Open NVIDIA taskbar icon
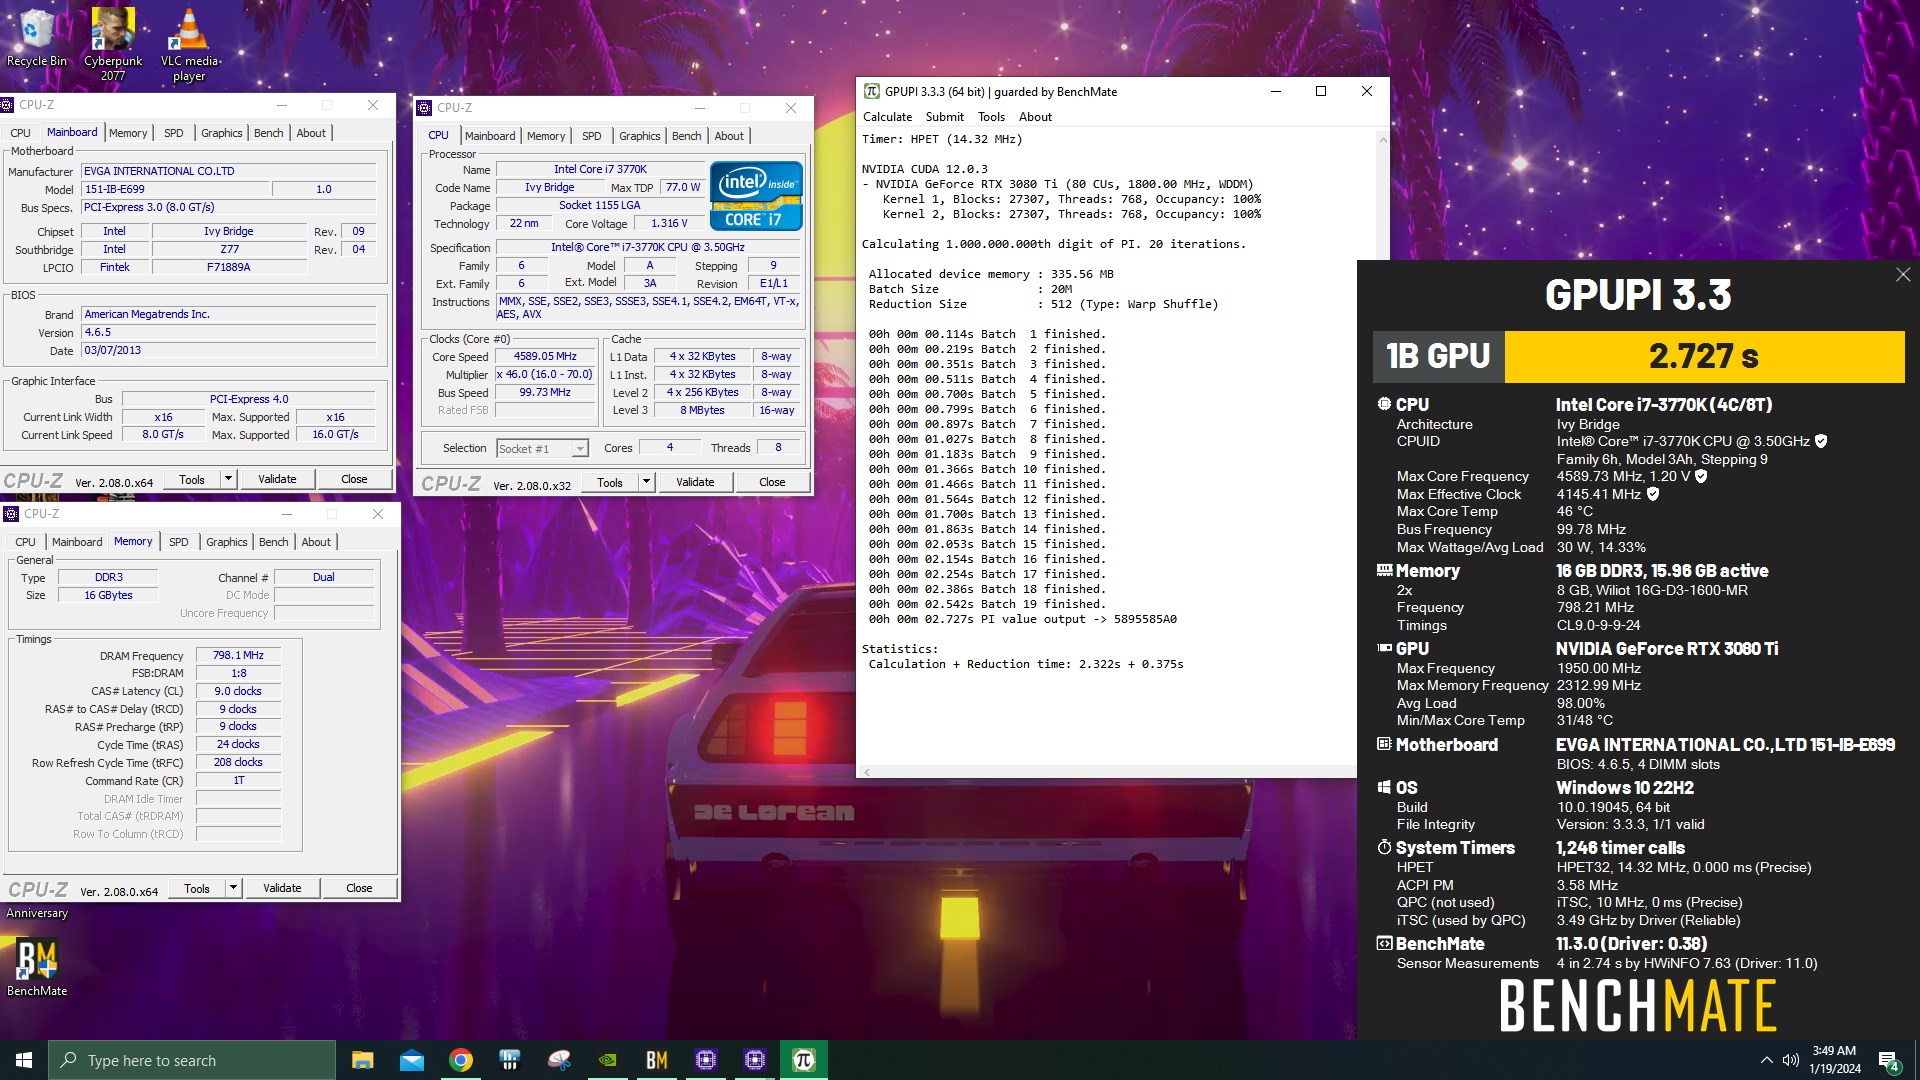The height and width of the screenshot is (1080, 1920). pos(608,1060)
